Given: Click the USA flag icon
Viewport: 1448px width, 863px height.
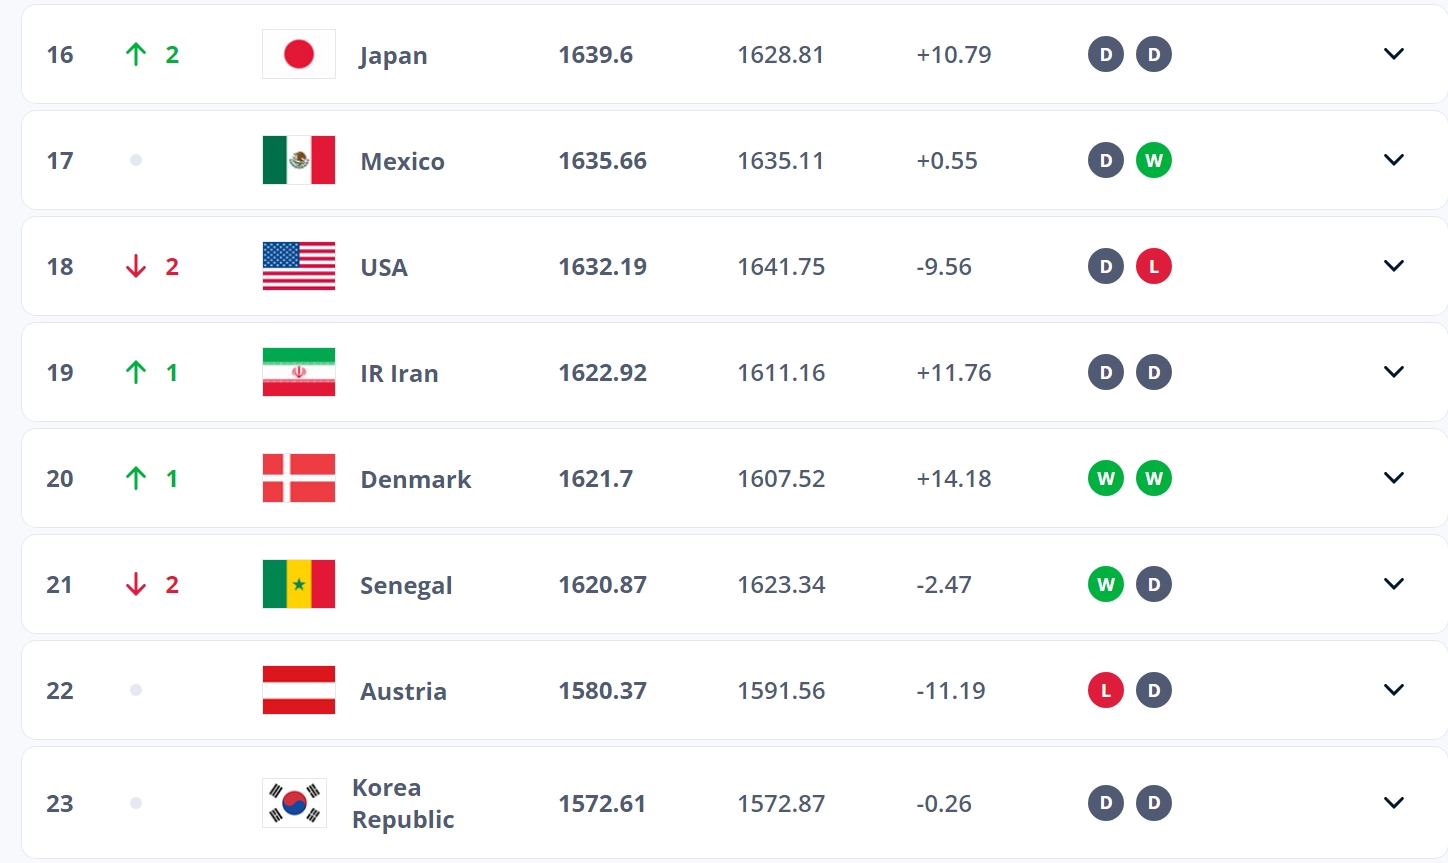Looking at the screenshot, I should (x=298, y=266).
